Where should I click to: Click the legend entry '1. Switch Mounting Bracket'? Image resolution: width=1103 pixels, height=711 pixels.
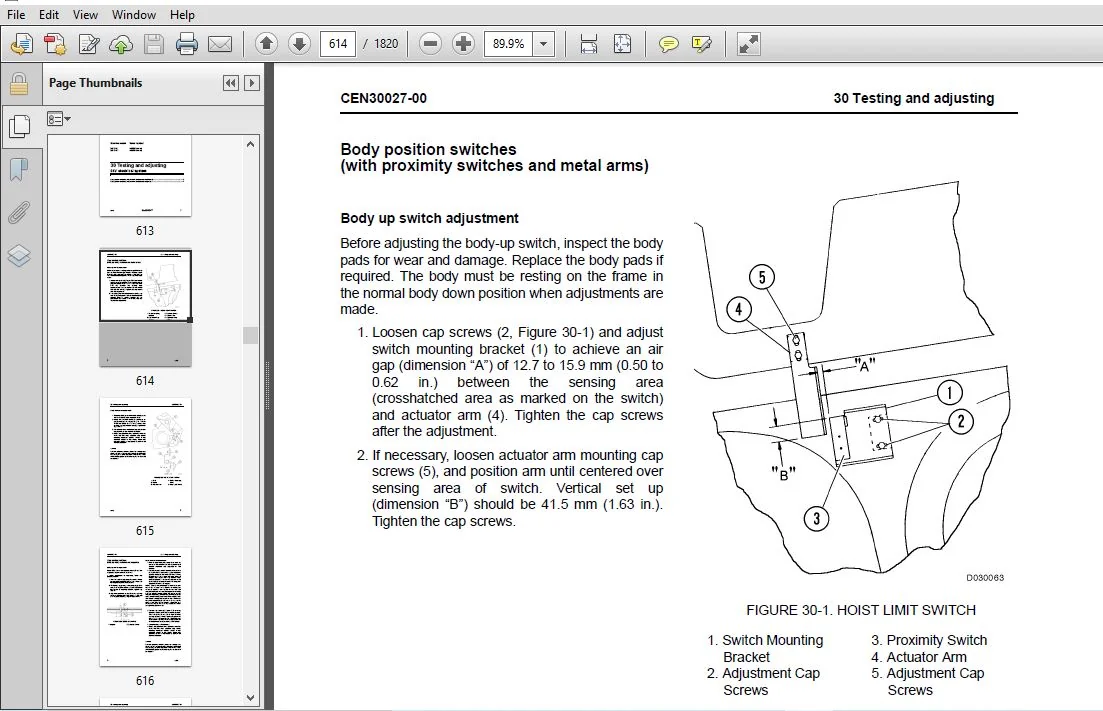point(765,648)
